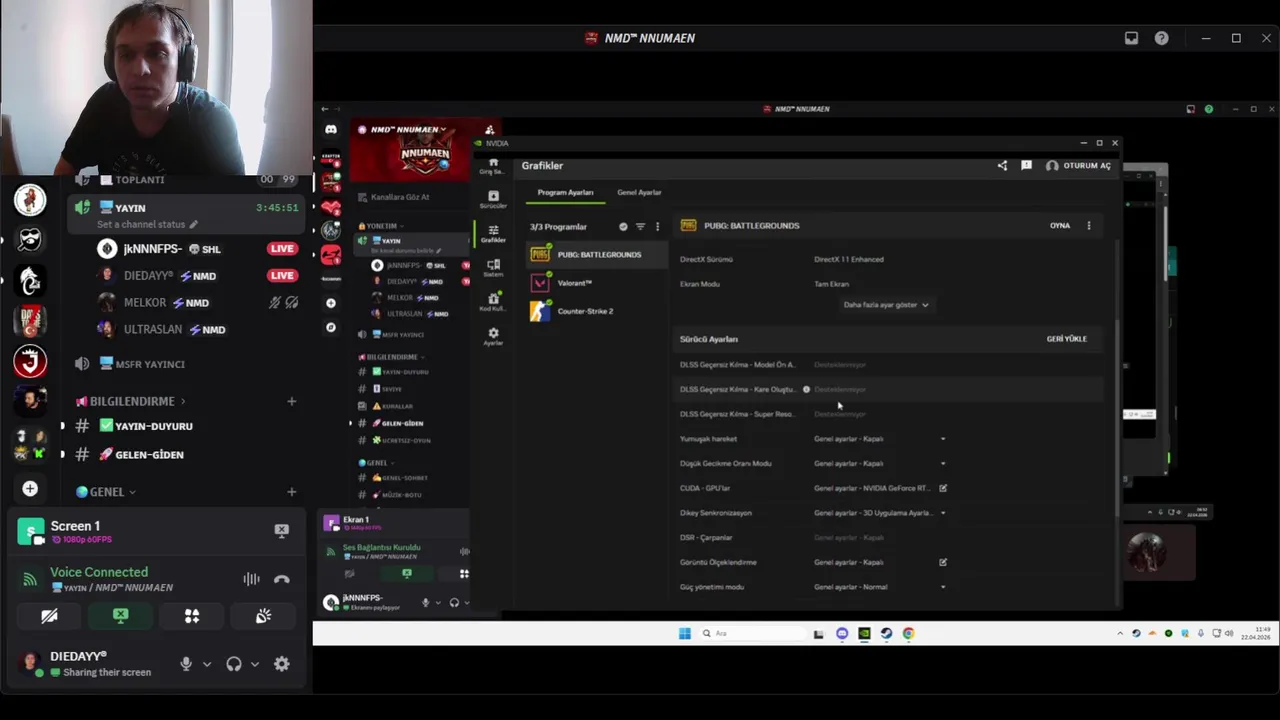Add a server with plus button
The height and width of the screenshot is (720, 1280).
pos(30,488)
